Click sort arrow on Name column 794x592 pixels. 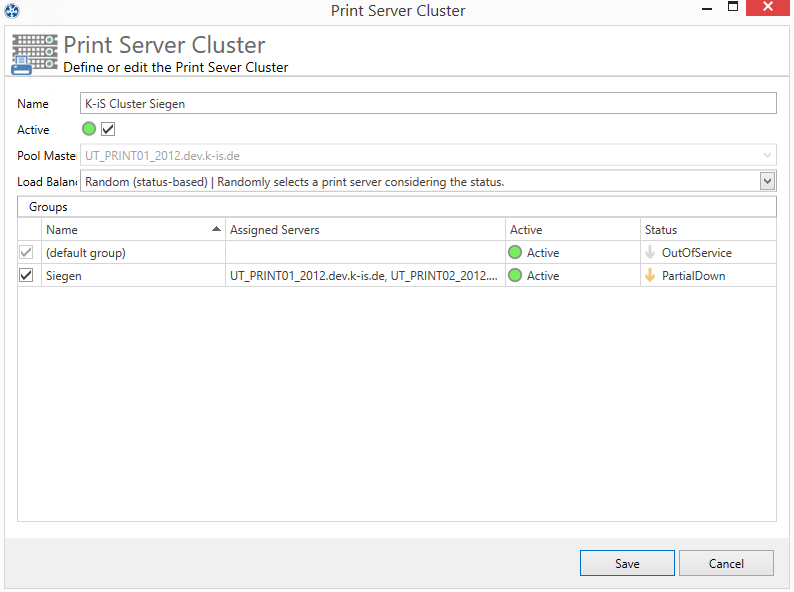(216, 229)
